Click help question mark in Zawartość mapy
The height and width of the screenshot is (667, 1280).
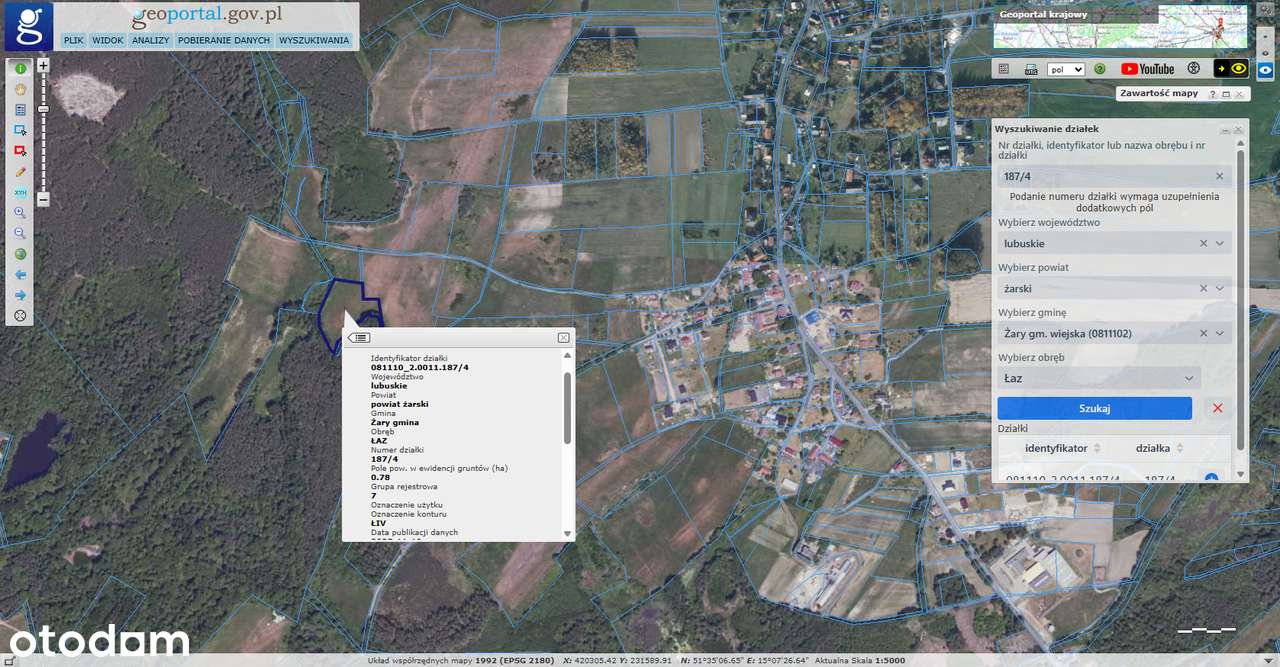[1213, 94]
